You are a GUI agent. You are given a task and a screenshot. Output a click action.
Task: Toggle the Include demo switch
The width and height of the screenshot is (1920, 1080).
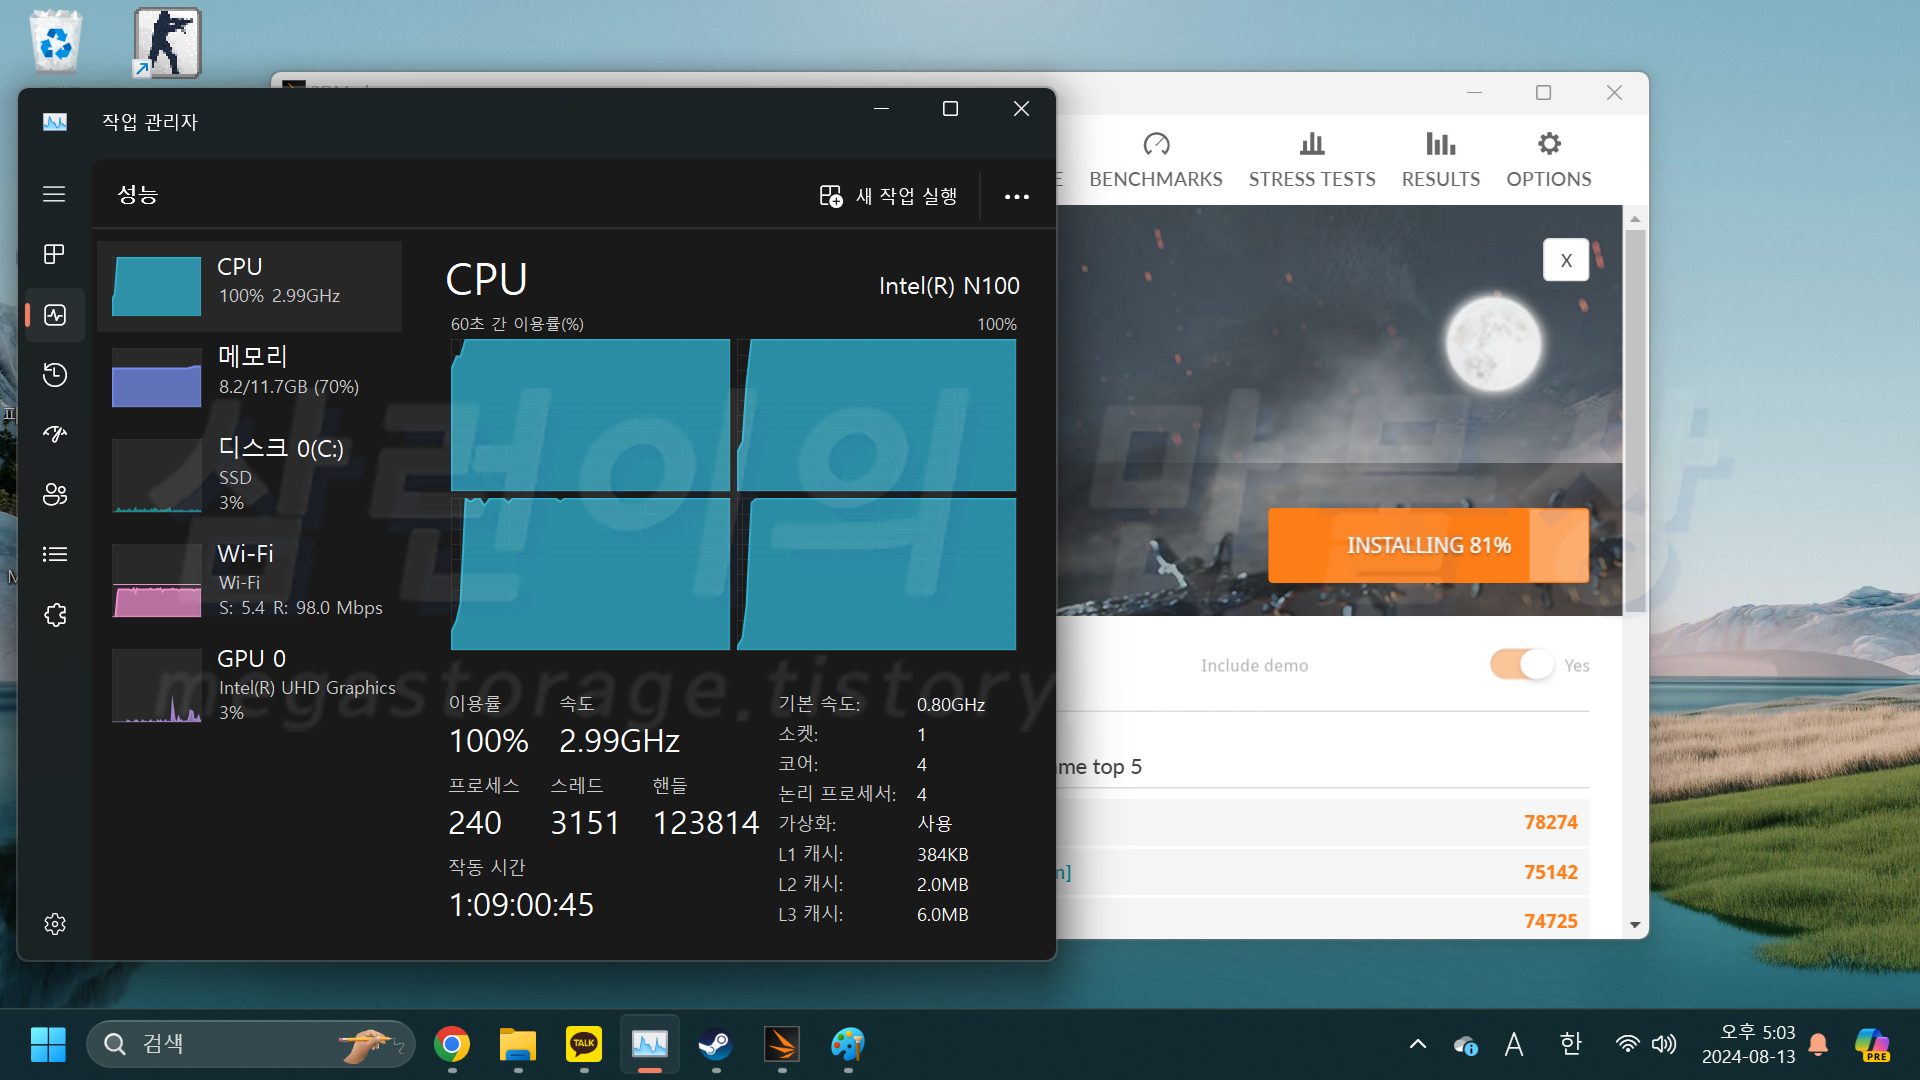(1522, 665)
